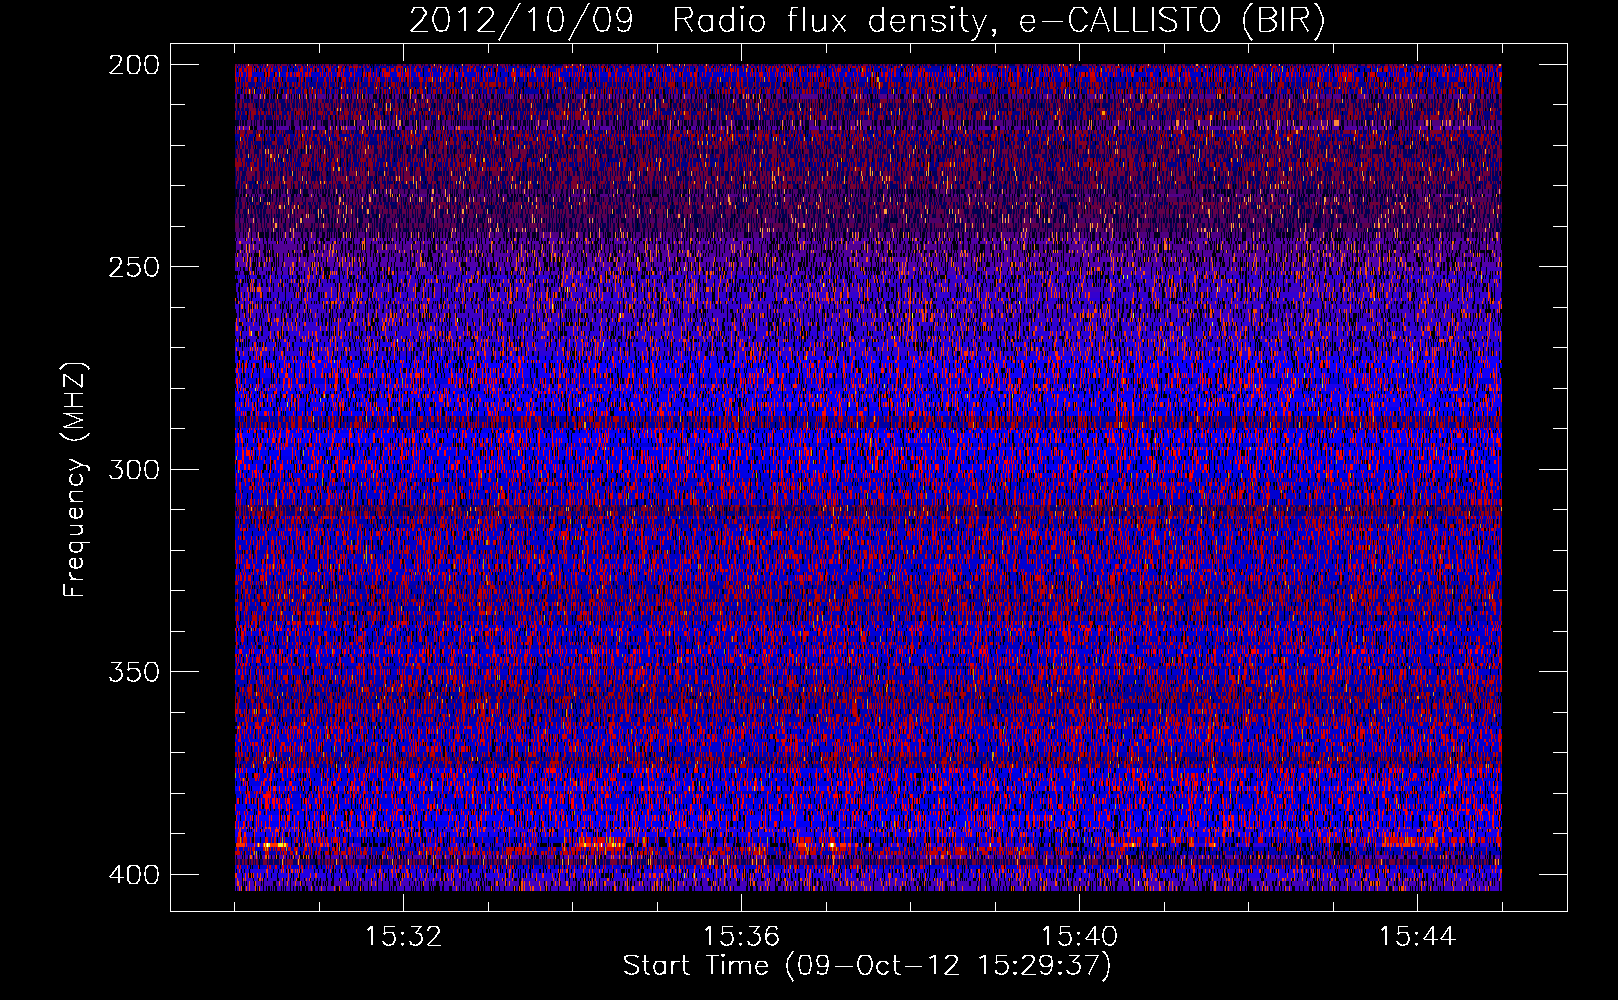Select the 250 frequency tick label
This screenshot has width=1618, height=1000.
pyautogui.click(x=133, y=267)
